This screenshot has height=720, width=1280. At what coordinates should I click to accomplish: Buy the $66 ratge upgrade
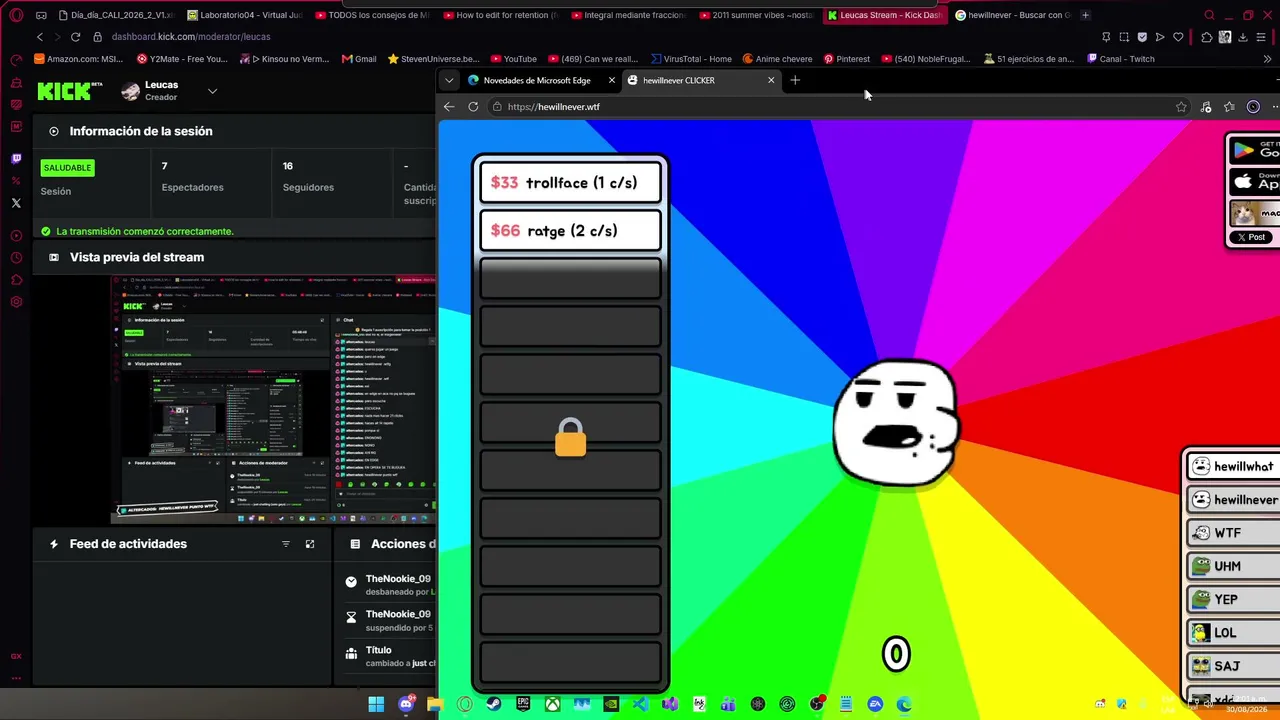(x=570, y=231)
